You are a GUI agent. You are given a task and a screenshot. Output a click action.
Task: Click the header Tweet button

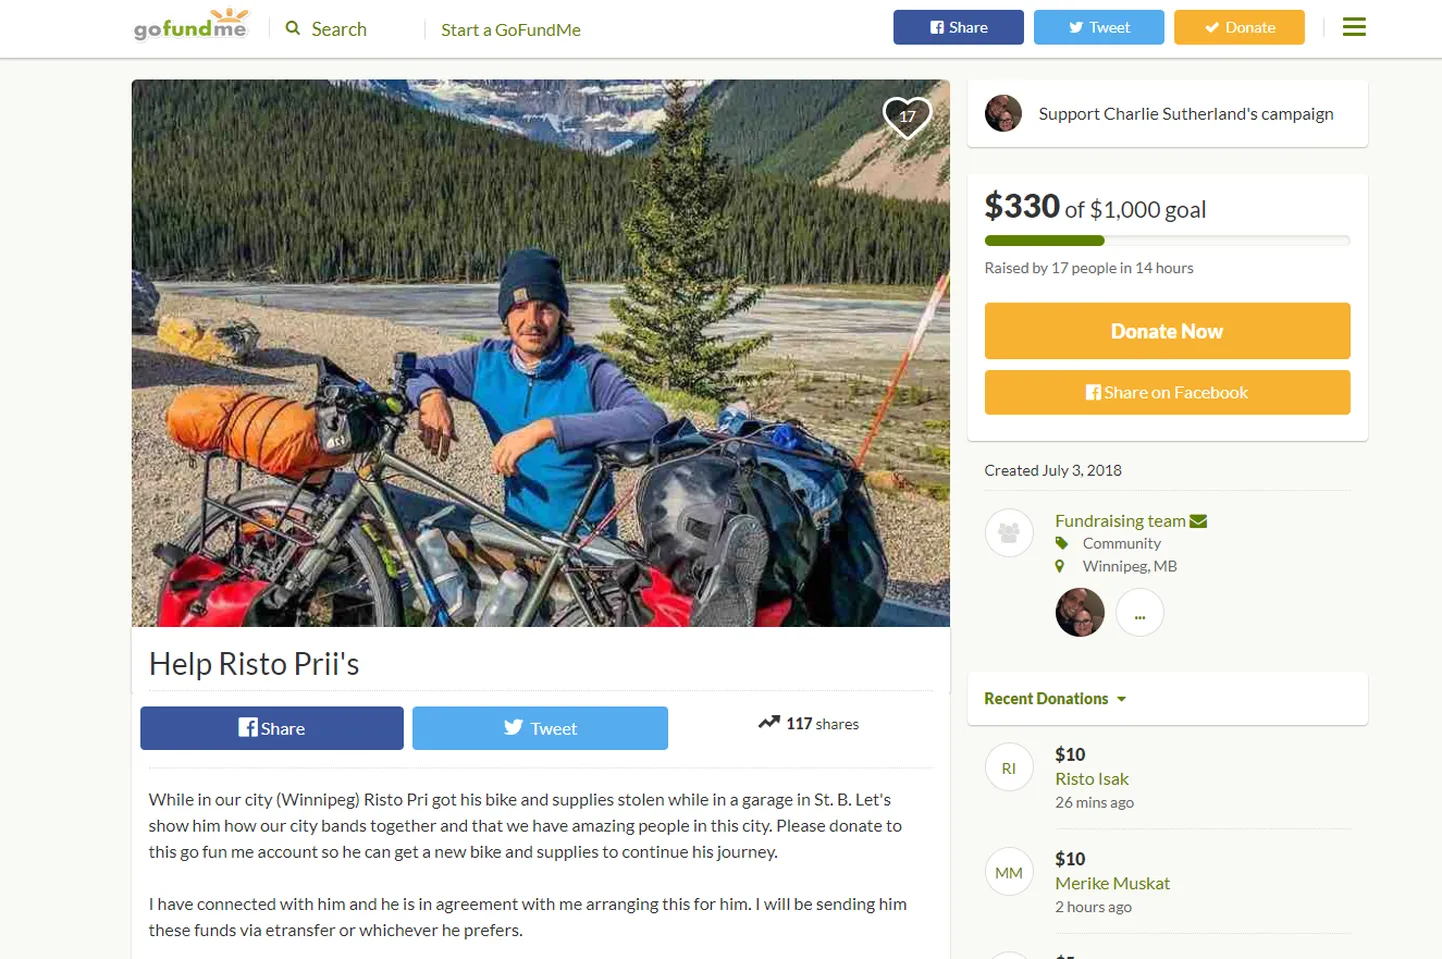1099,27
